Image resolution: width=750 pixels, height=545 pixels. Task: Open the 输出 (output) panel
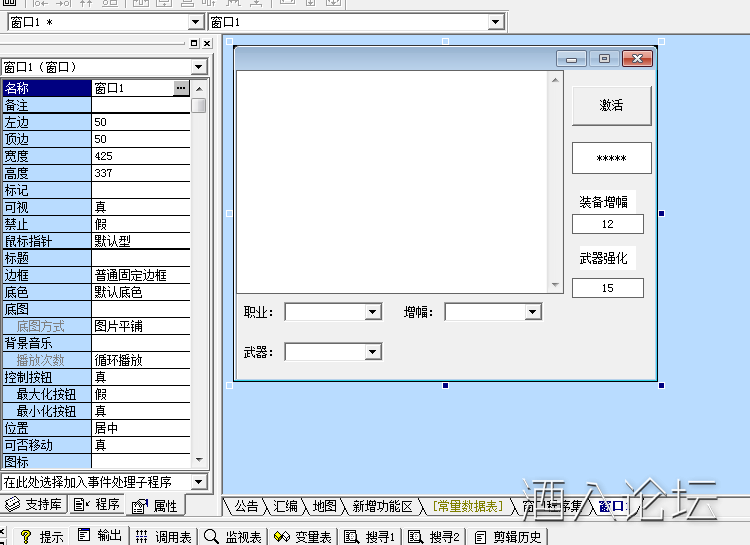pyautogui.click(x=100, y=536)
